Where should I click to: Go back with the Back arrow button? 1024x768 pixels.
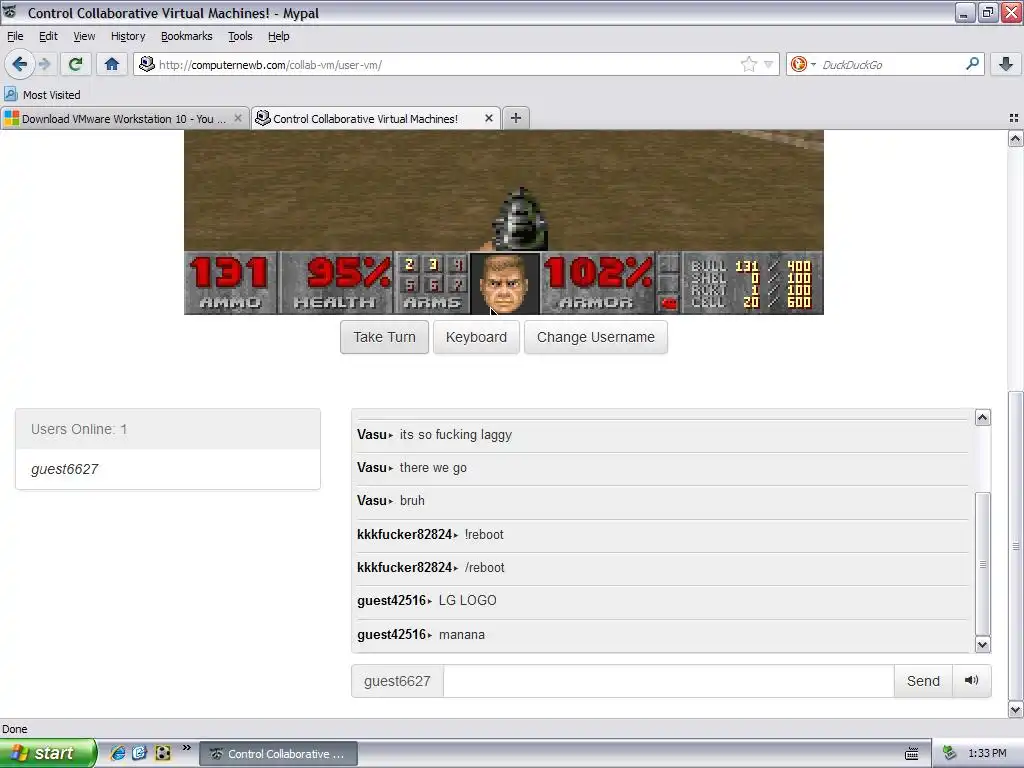[x=20, y=64]
